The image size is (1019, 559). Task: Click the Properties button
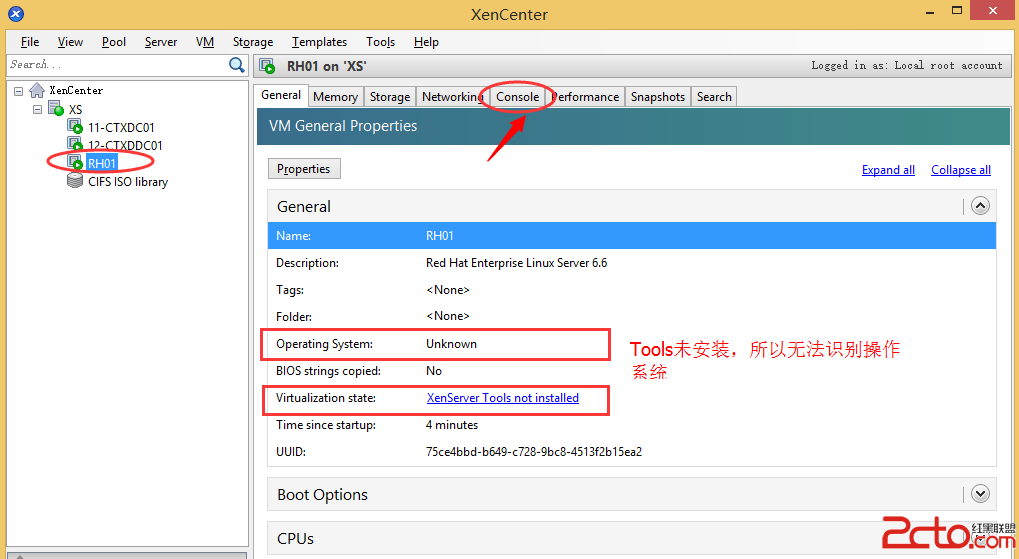point(303,168)
